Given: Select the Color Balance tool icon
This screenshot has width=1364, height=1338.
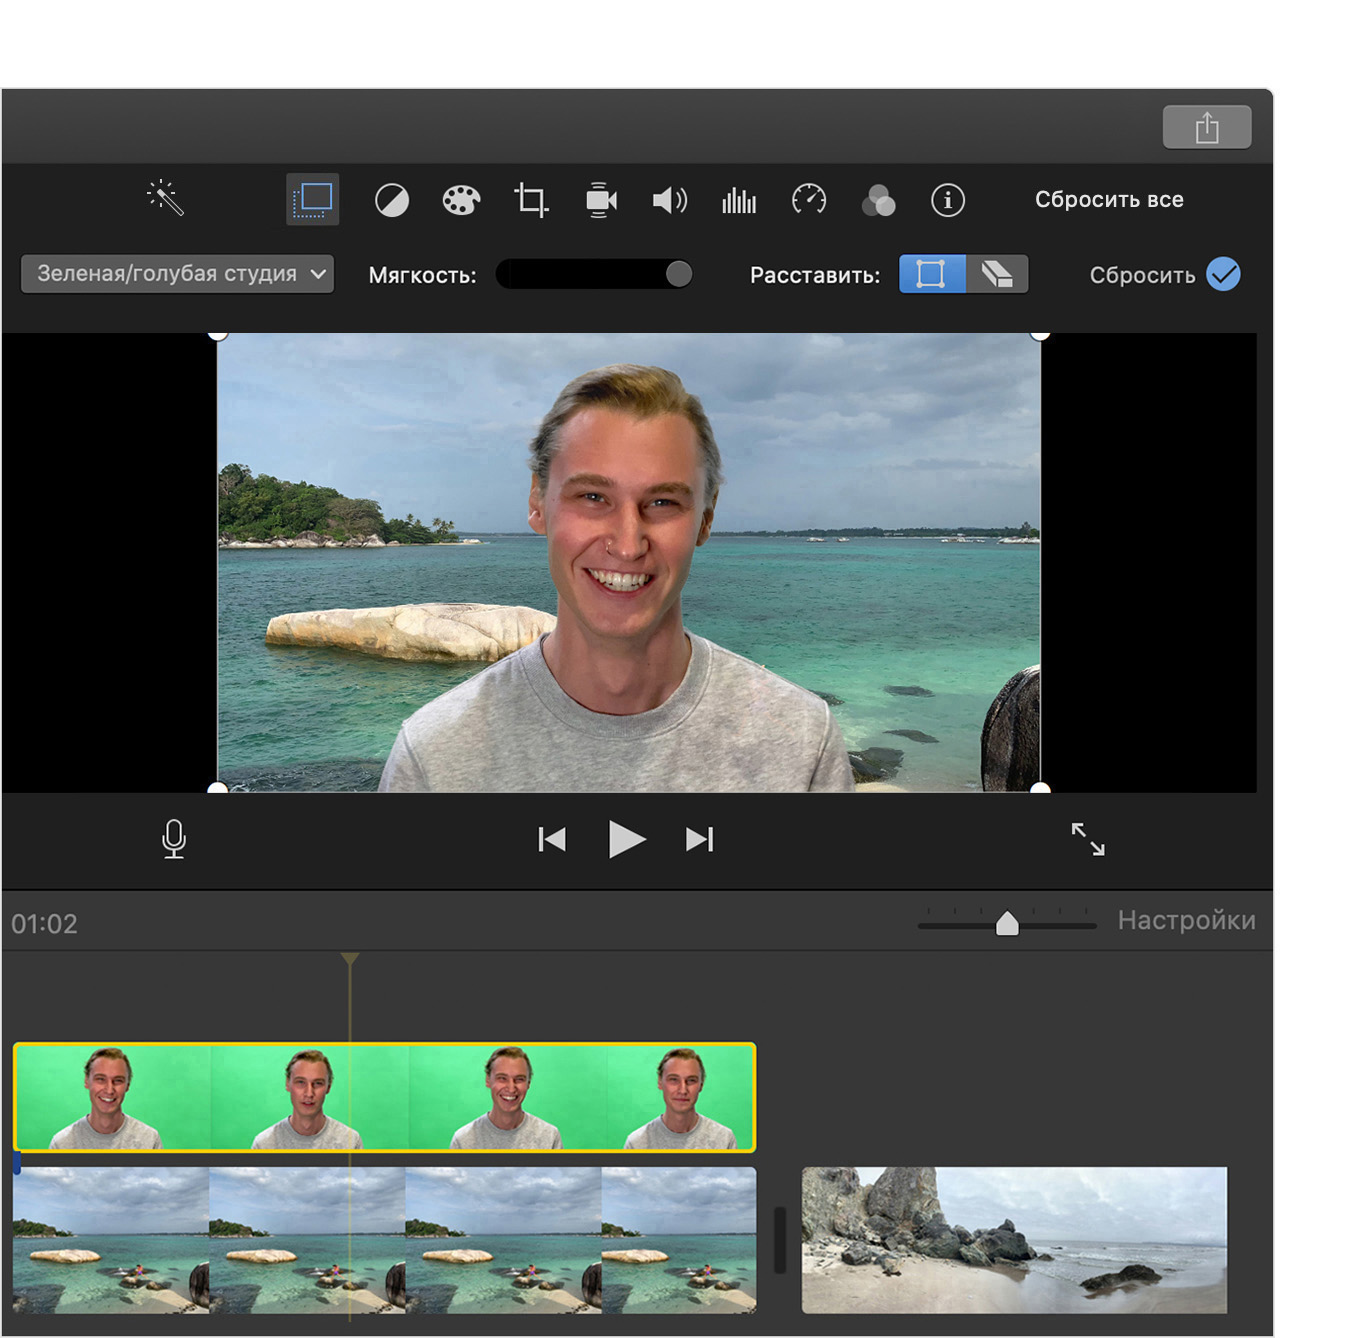Looking at the screenshot, I should tap(391, 201).
